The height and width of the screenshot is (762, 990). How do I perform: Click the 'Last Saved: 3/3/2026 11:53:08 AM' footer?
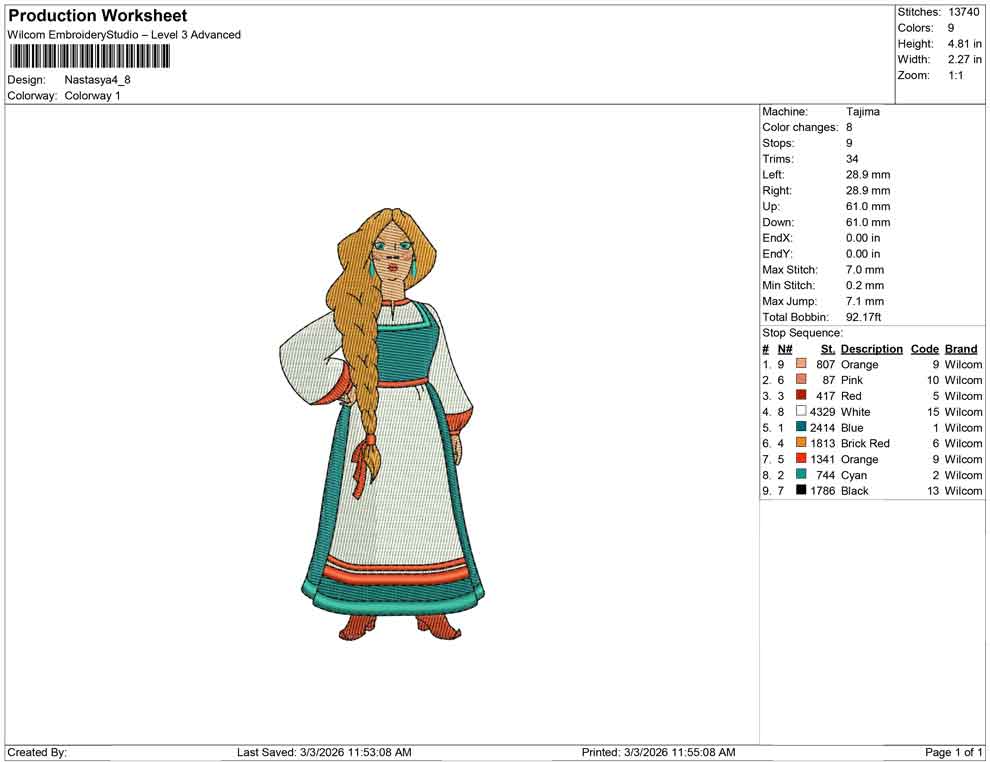[x=324, y=752]
